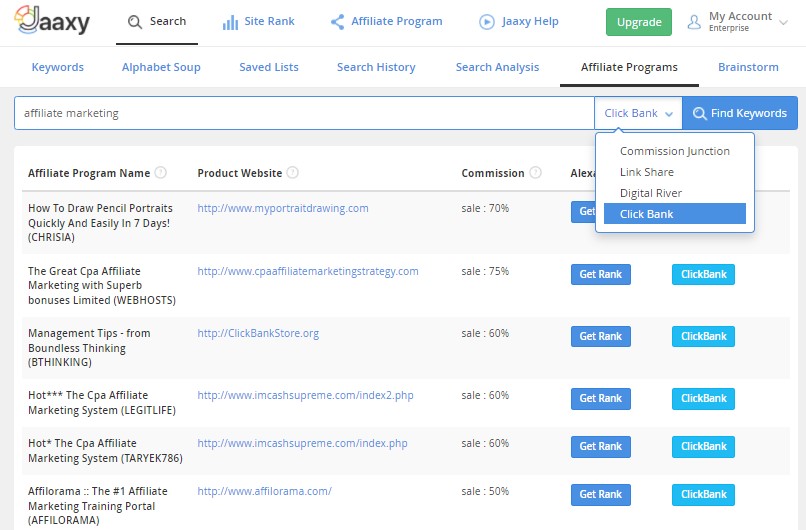Choose Link Share from the dropdown
Screen dimensions: 806x530
674,172
